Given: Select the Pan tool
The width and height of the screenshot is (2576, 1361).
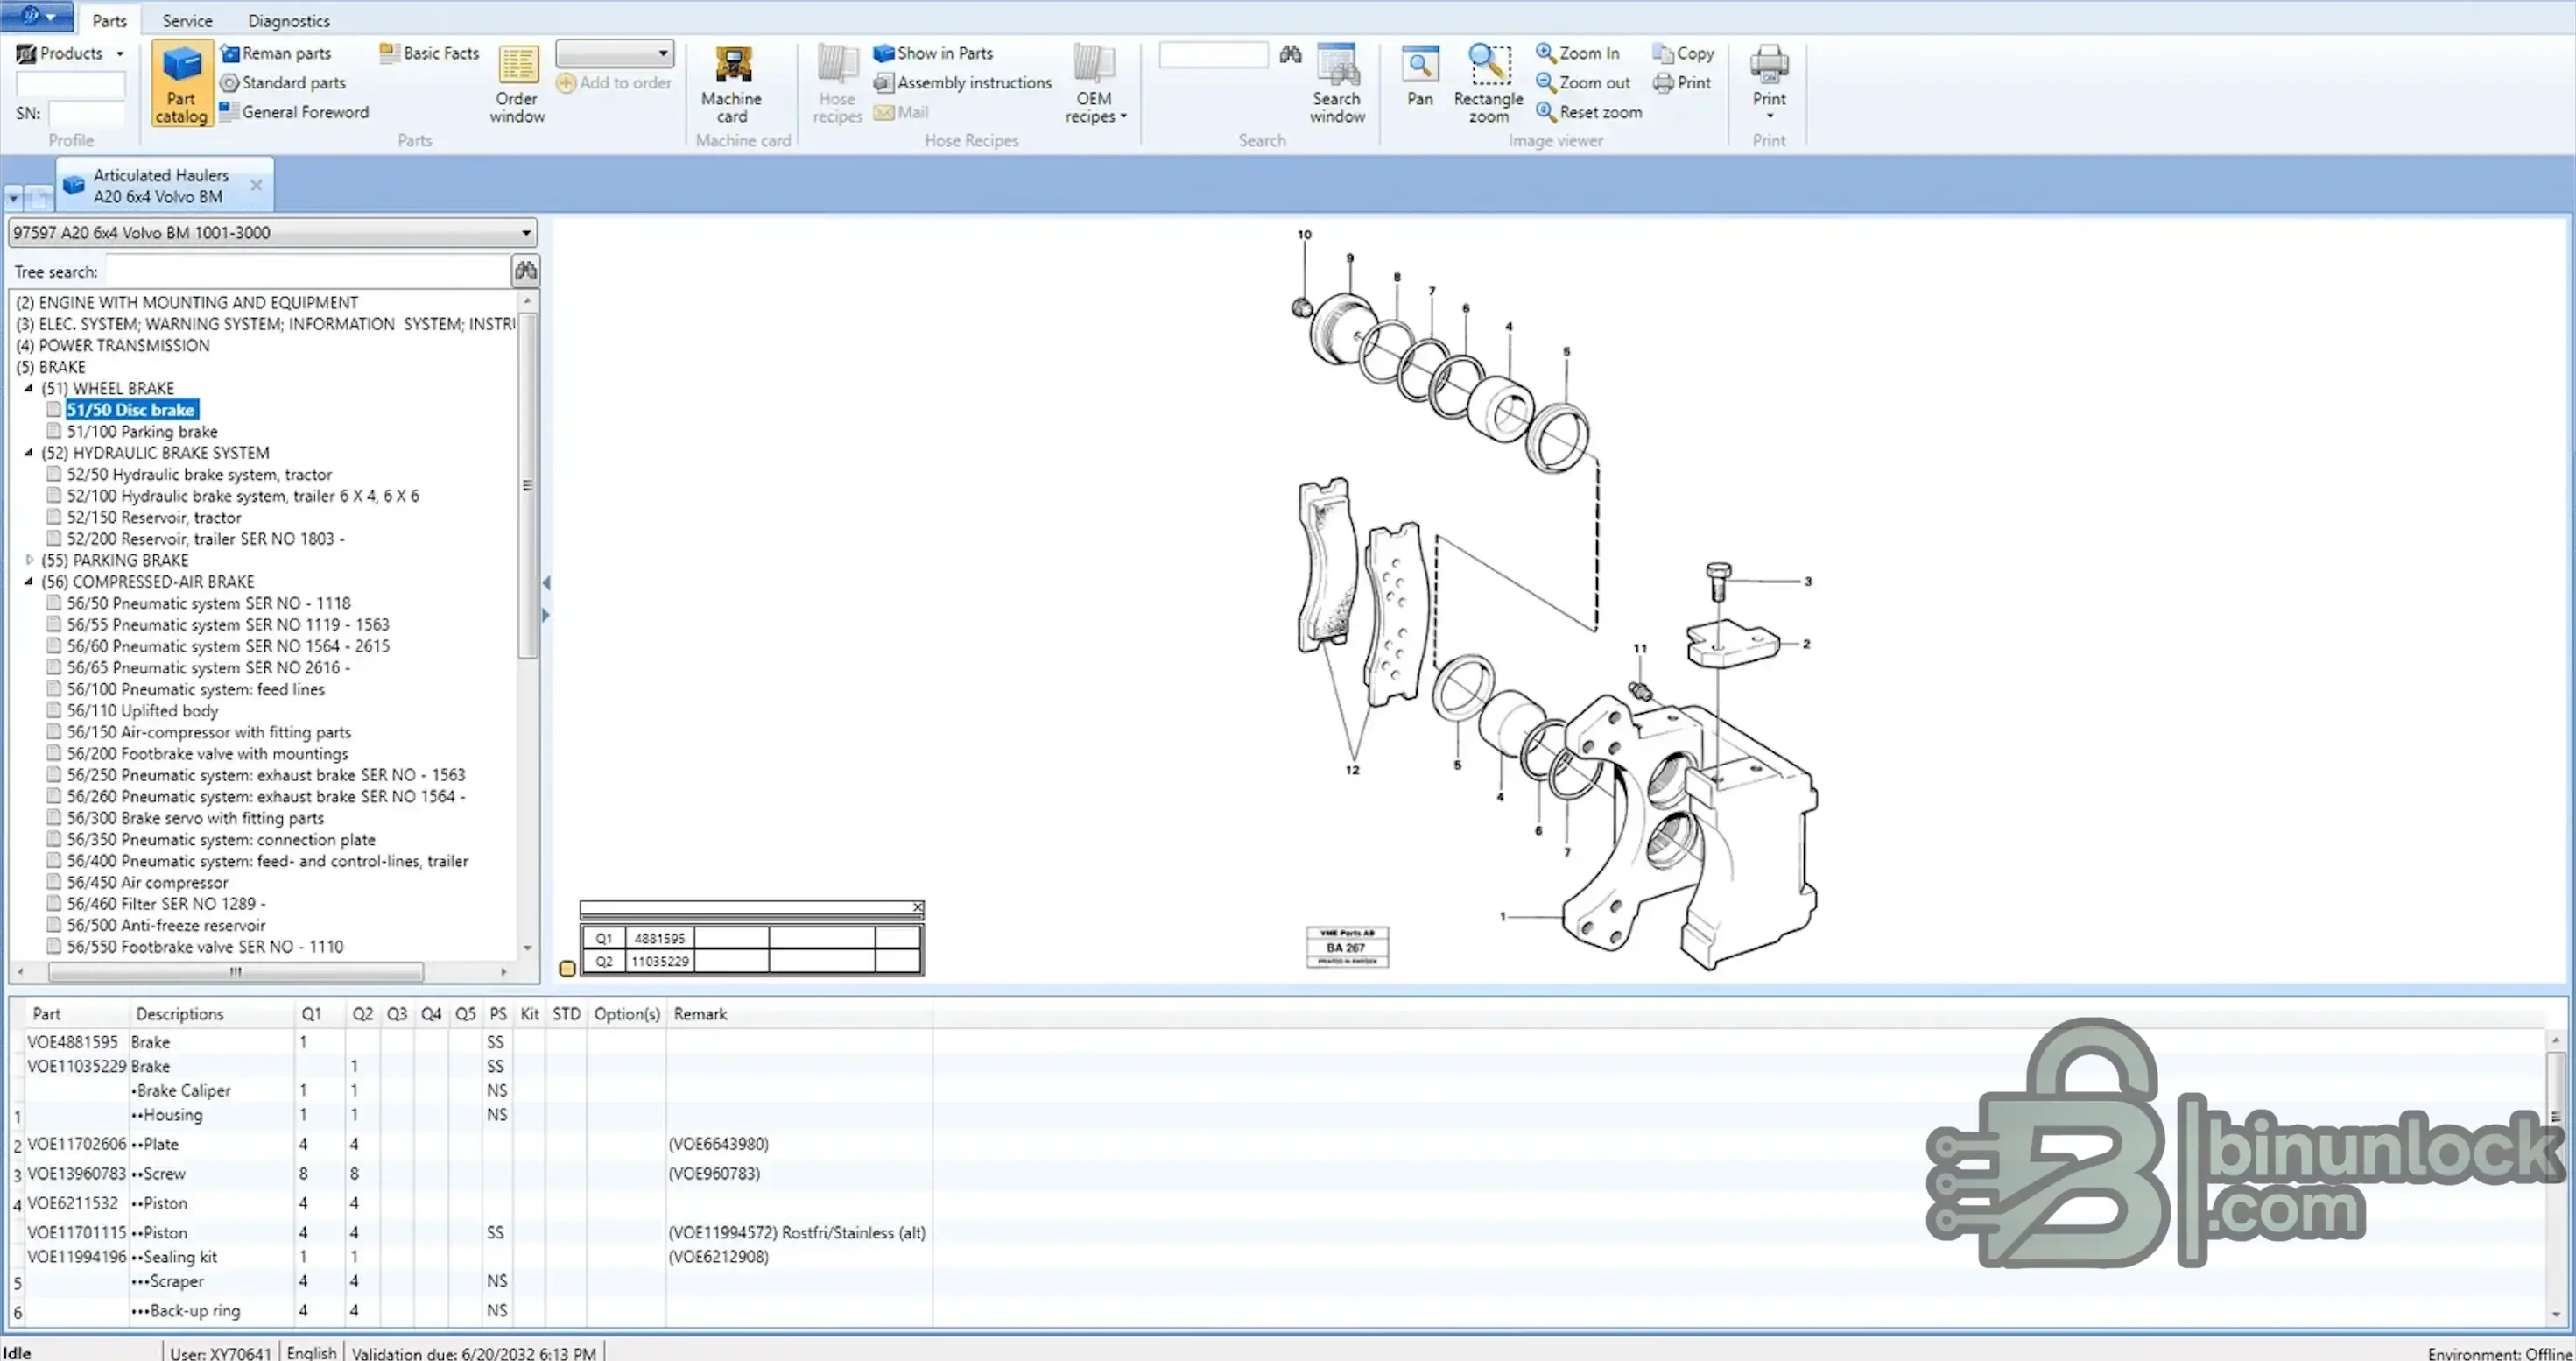Looking at the screenshot, I should click(1420, 76).
